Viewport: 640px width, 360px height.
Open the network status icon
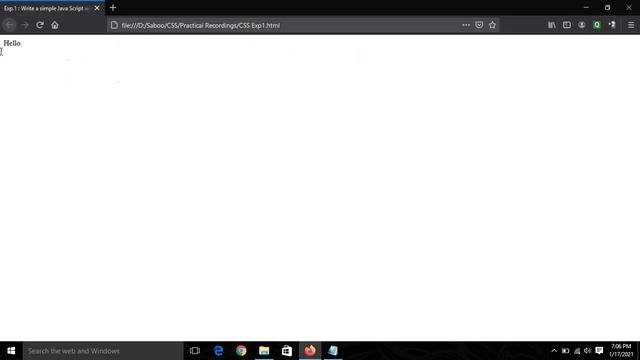[x=577, y=351]
